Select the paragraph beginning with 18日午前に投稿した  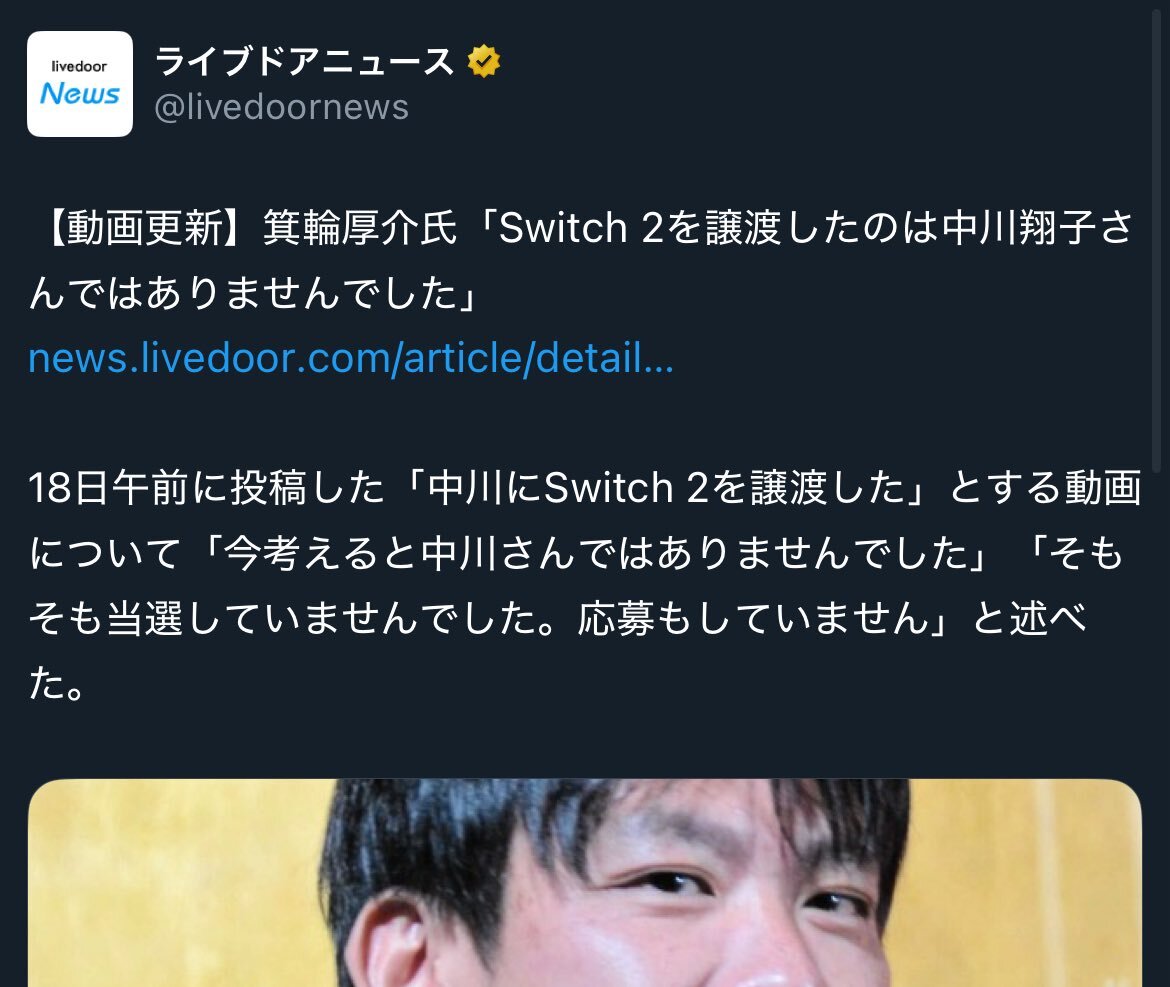(x=585, y=585)
